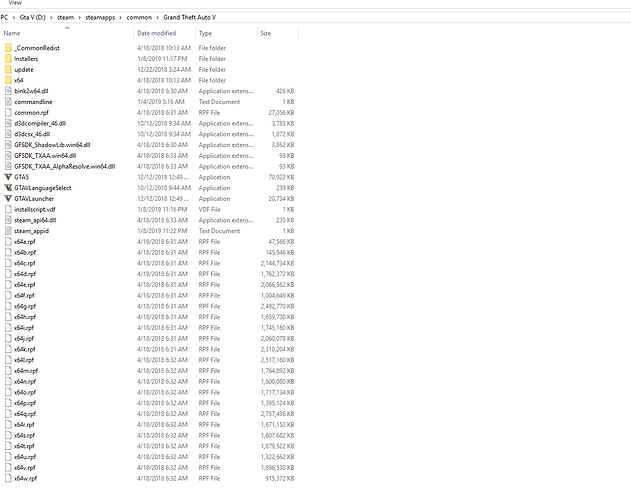Screen dimensions: 631x499
Task: Expand breadcrumb chevron after common
Action: (x=158, y=18)
